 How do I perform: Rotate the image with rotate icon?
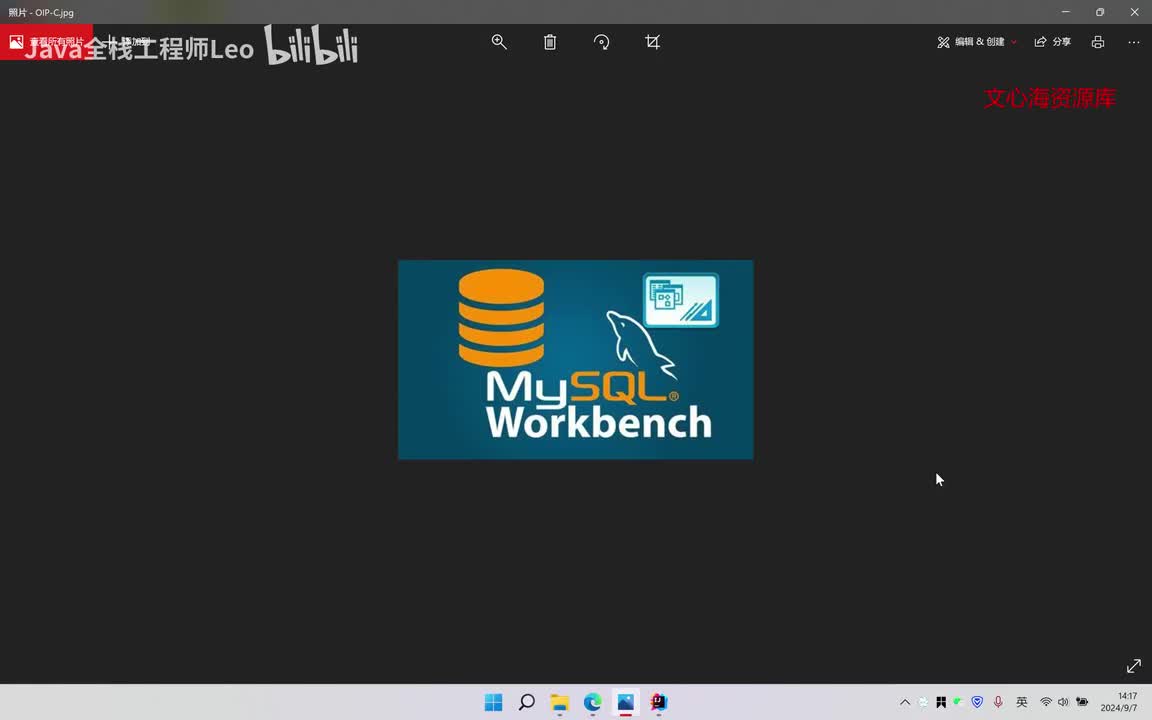coord(601,42)
